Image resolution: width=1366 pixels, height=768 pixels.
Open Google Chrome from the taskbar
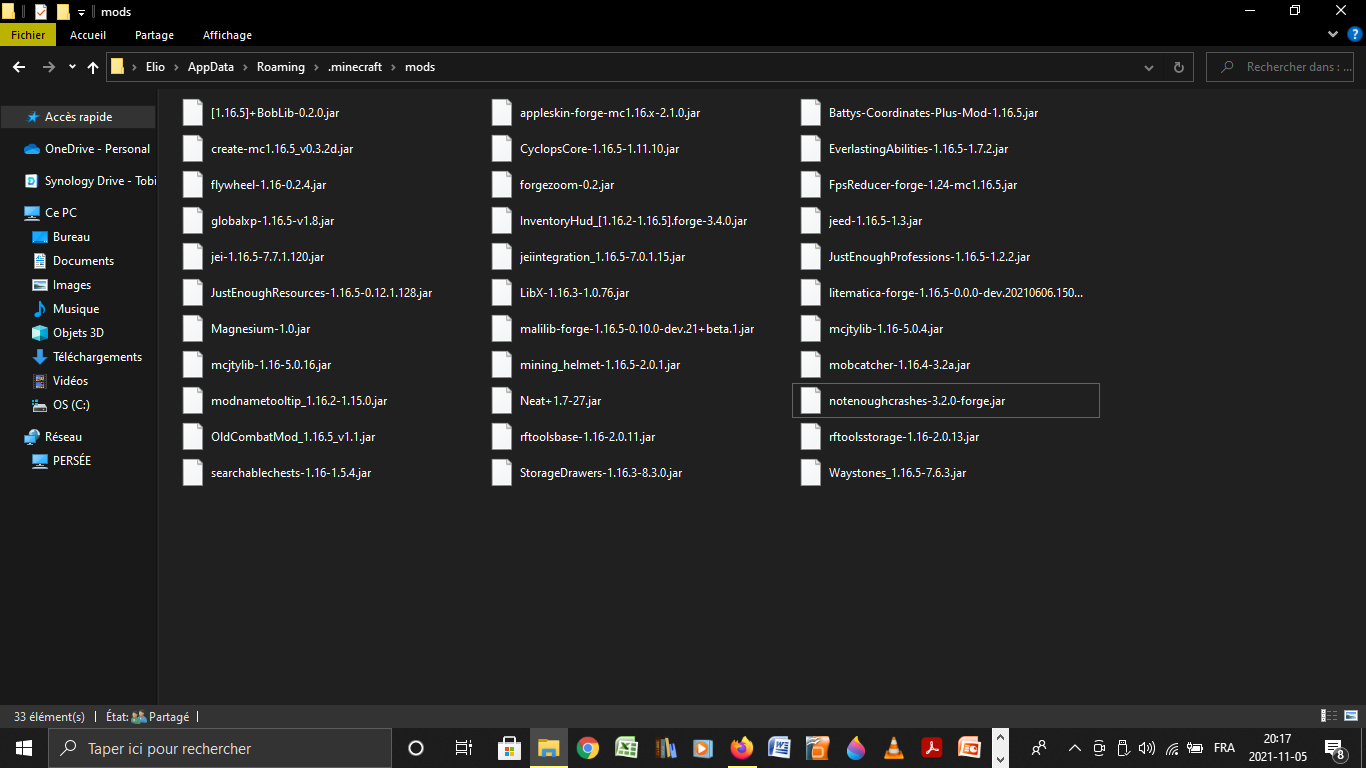[588, 748]
